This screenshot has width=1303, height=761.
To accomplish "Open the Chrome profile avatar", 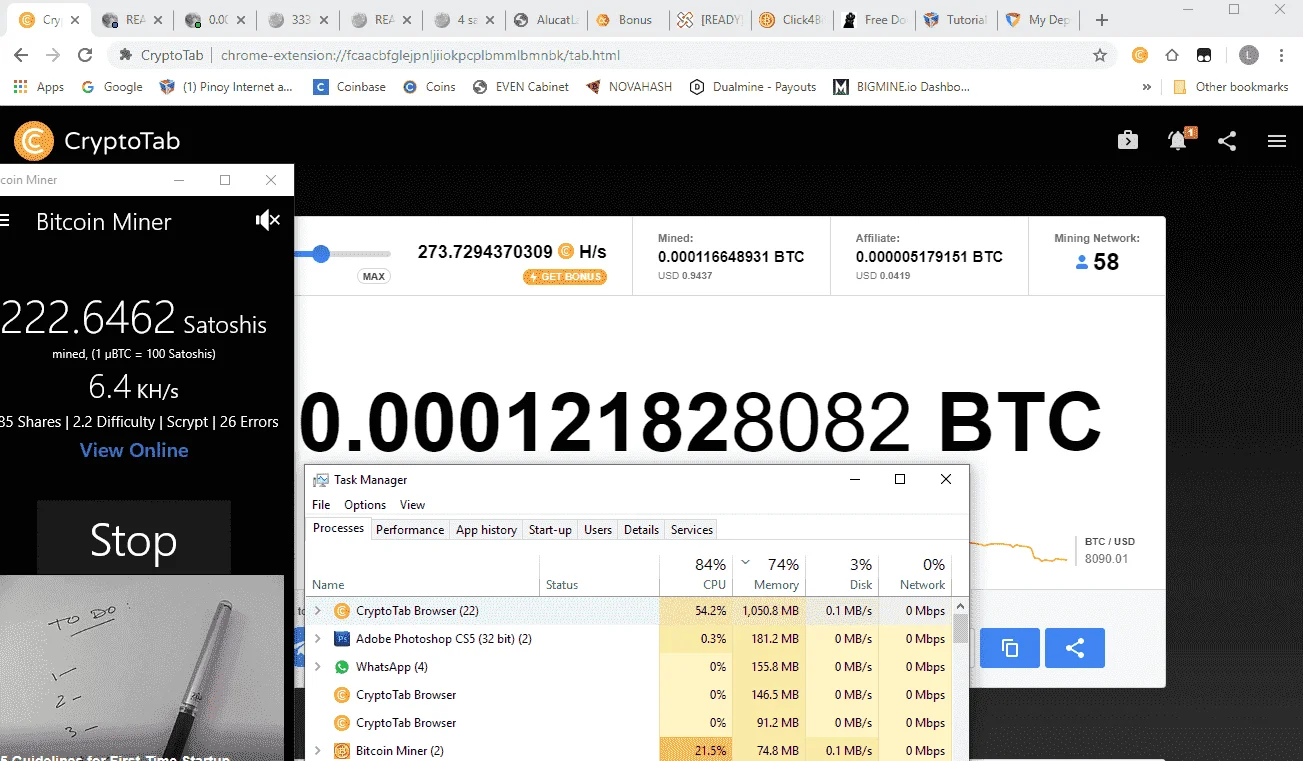I will click(x=1249, y=55).
